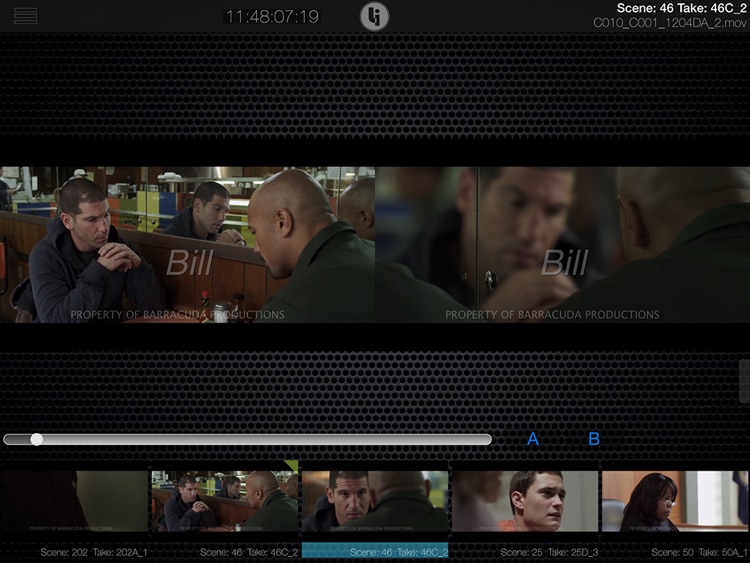Open the hamburger menu icon

[x=25, y=16]
